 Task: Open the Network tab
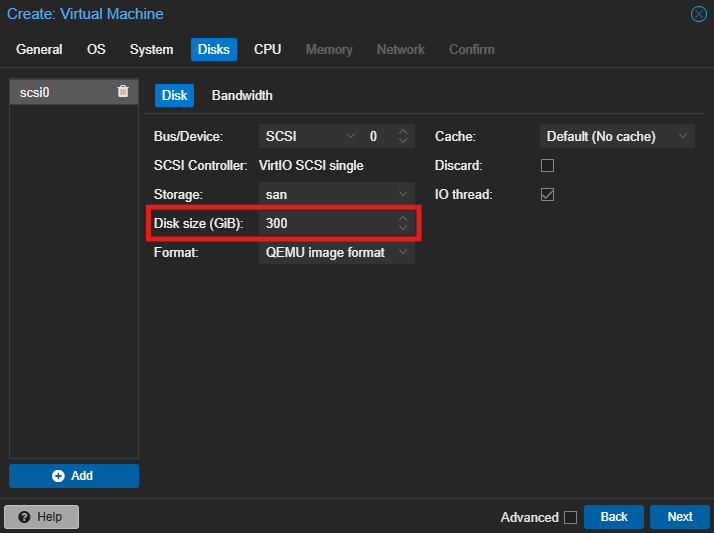pyautogui.click(x=400, y=50)
